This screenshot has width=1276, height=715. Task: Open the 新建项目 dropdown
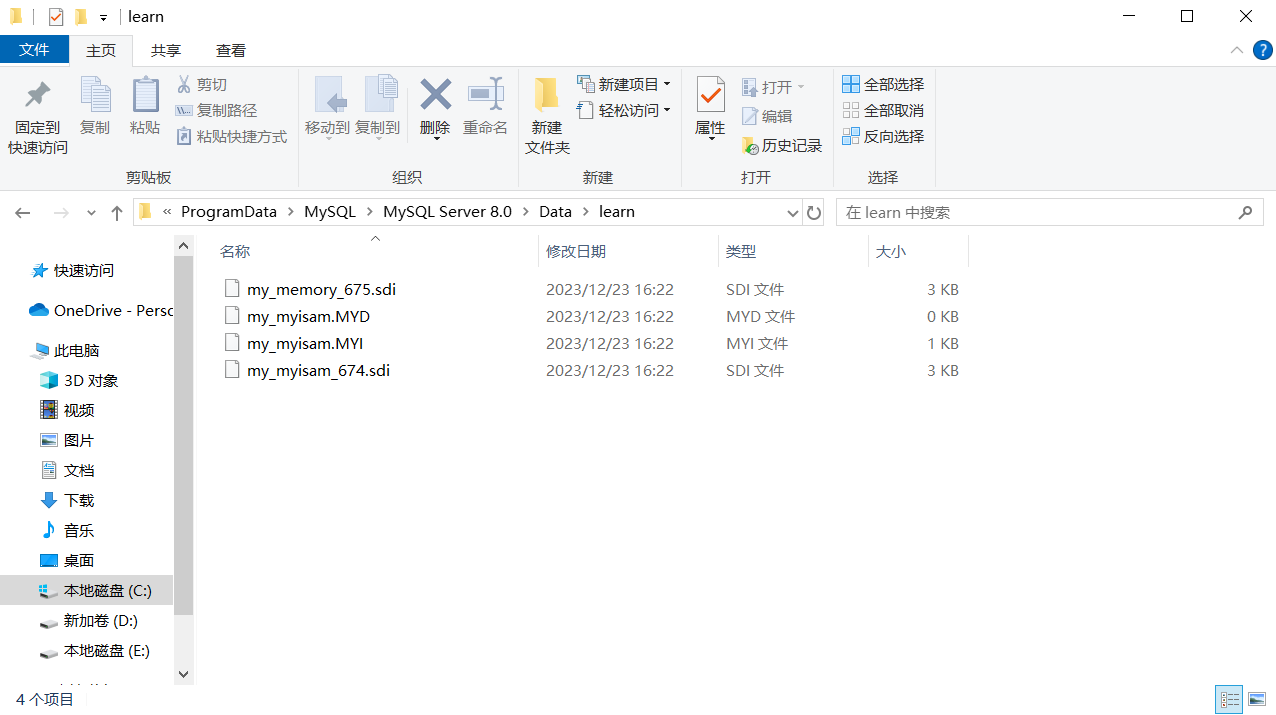pyautogui.click(x=624, y=85)
